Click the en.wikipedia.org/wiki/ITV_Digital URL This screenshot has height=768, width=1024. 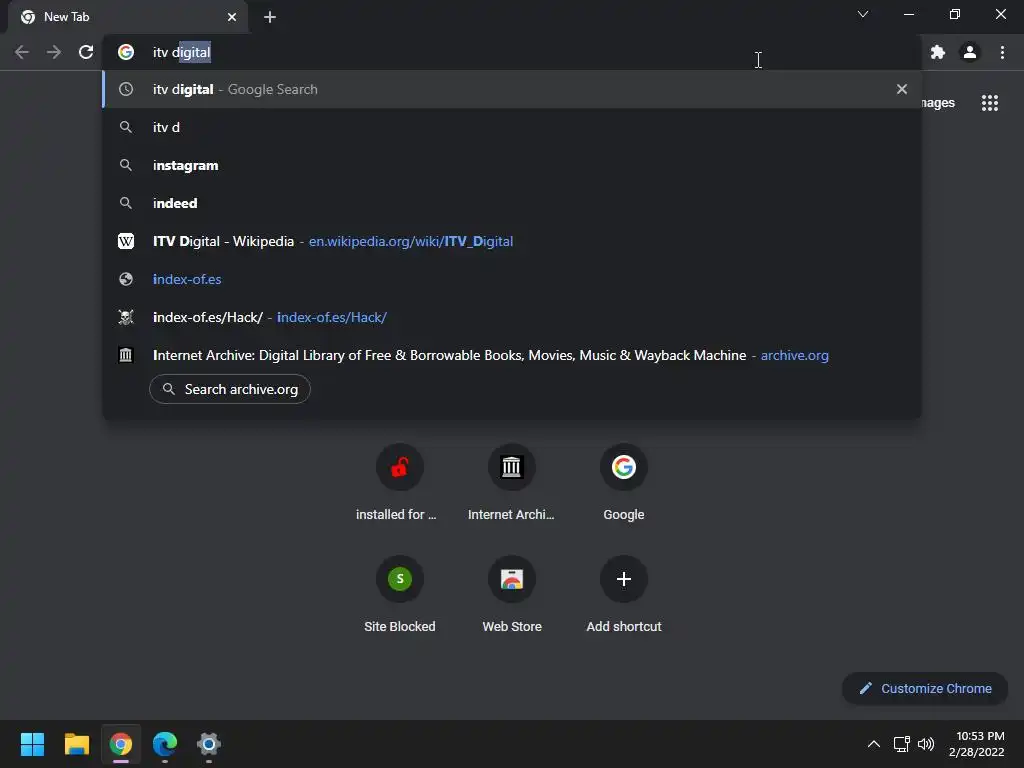point(411,242)
